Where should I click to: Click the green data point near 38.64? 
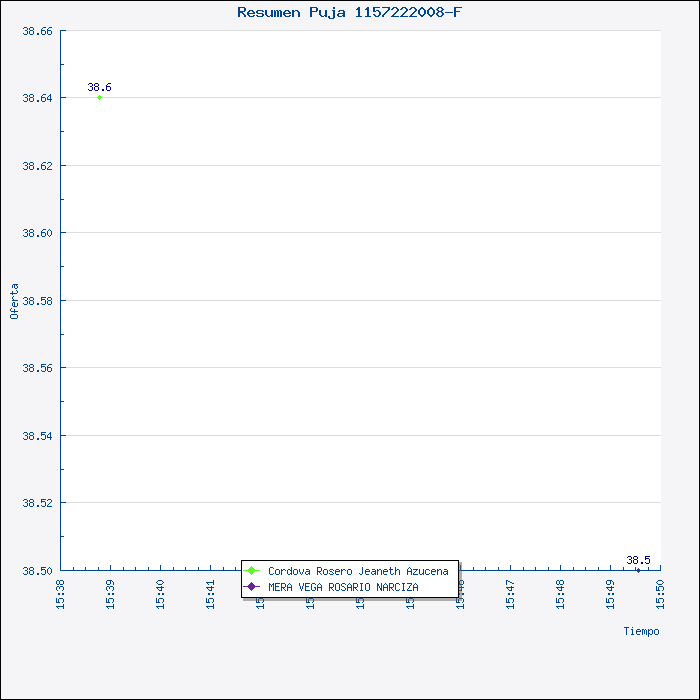[x=99, y=98]
